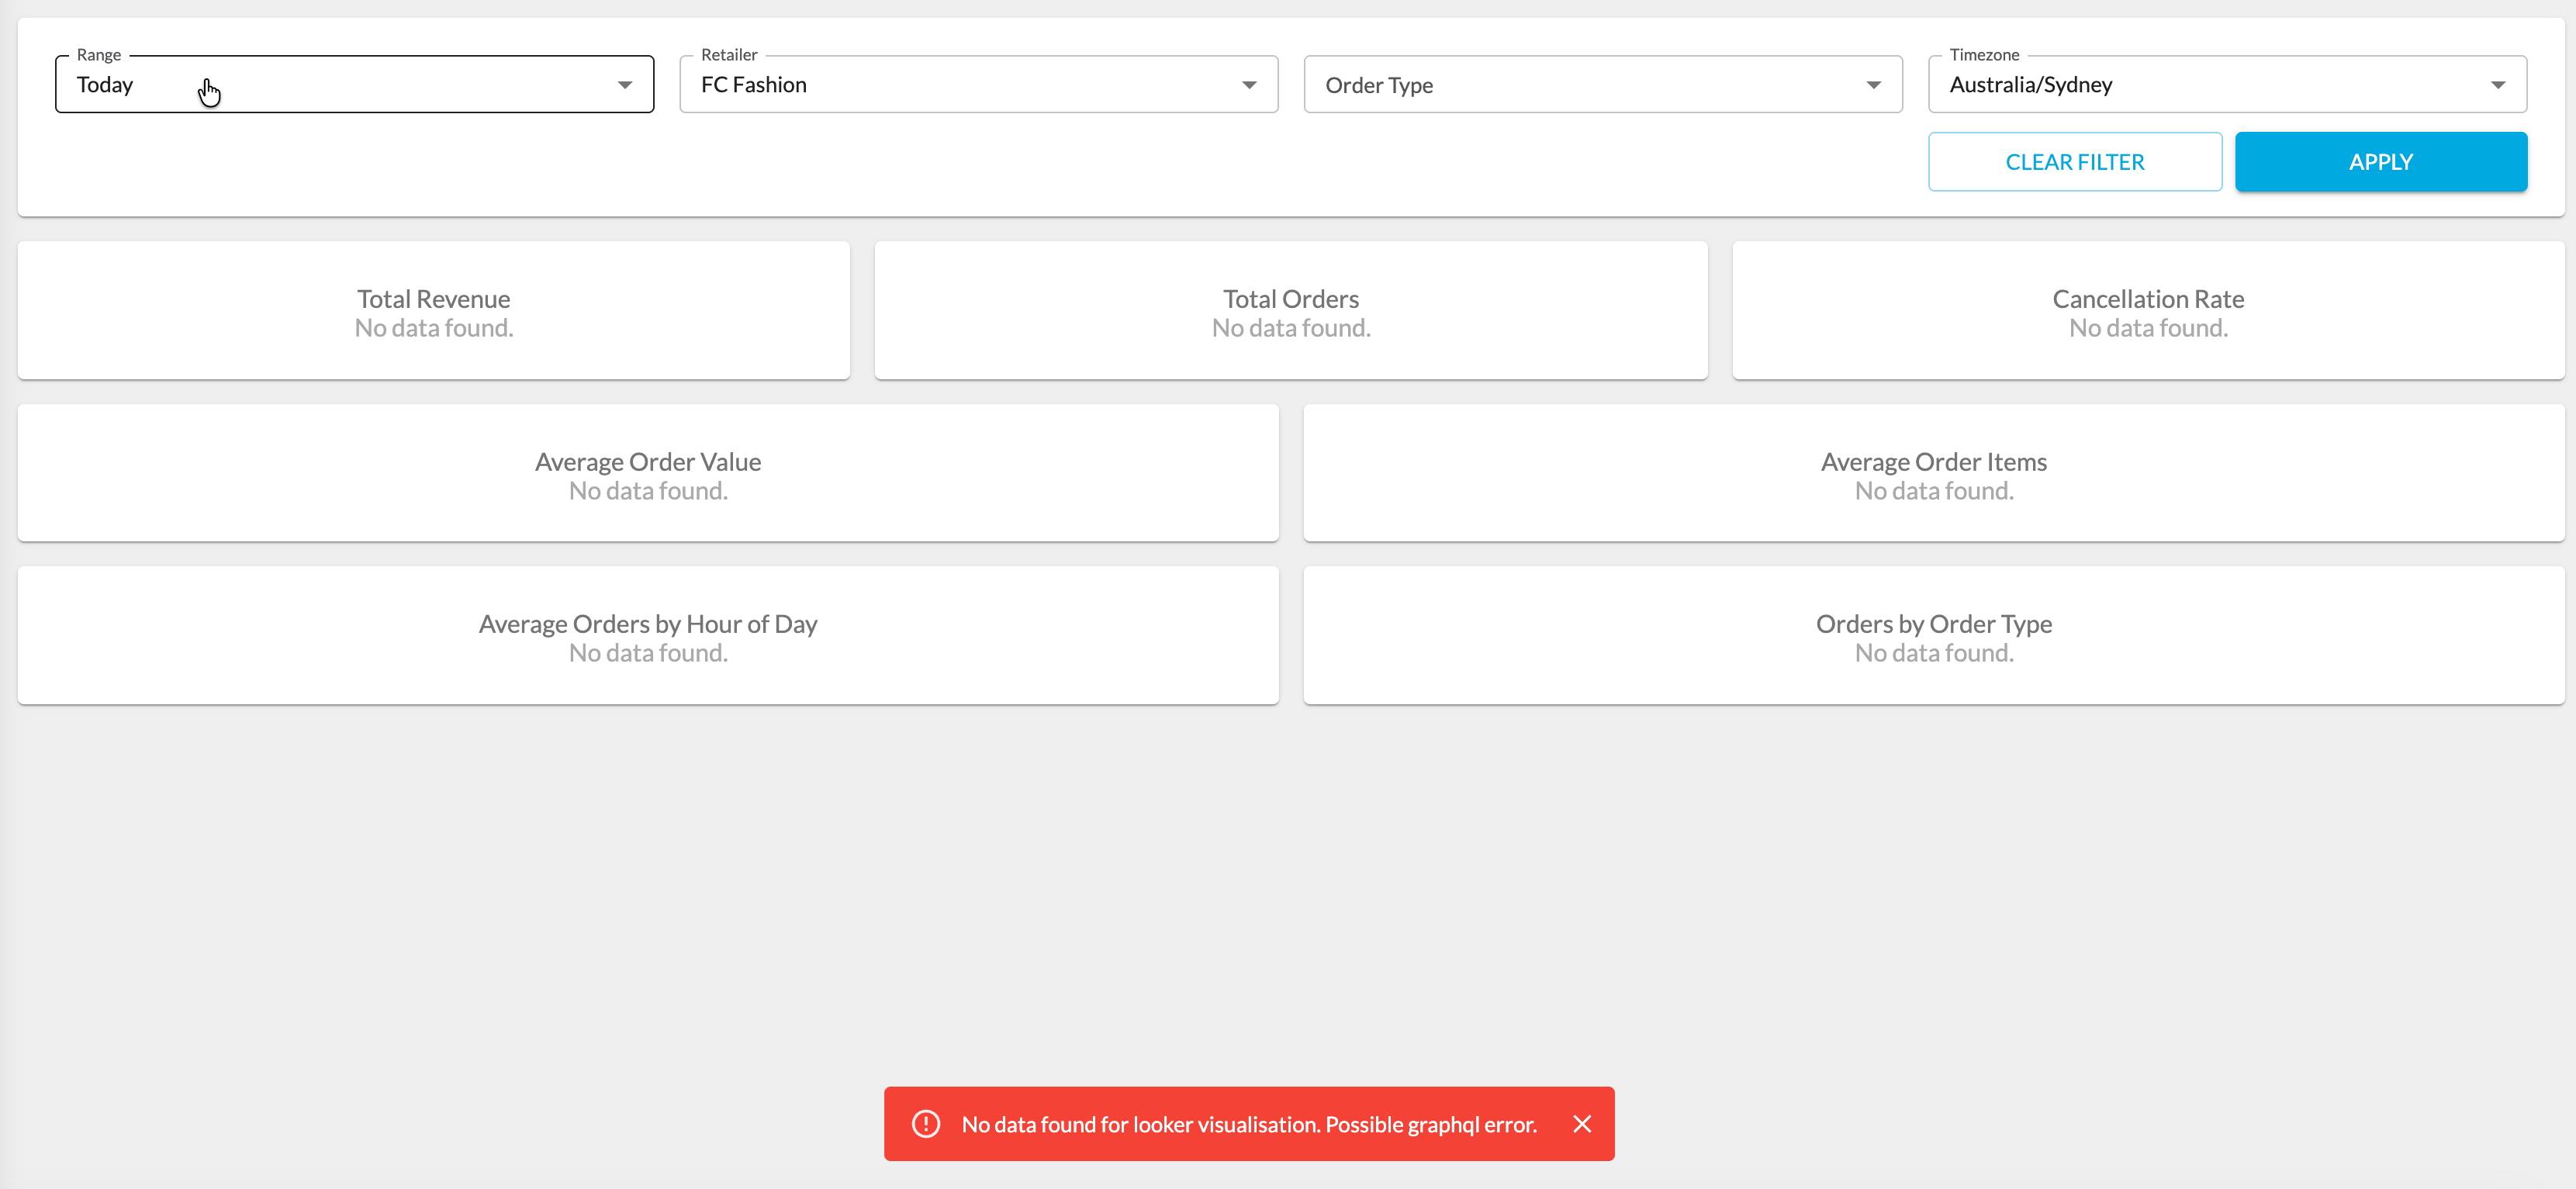Select the Cancellation Rate card
2576x1189 pixels.
point(2148,311)
